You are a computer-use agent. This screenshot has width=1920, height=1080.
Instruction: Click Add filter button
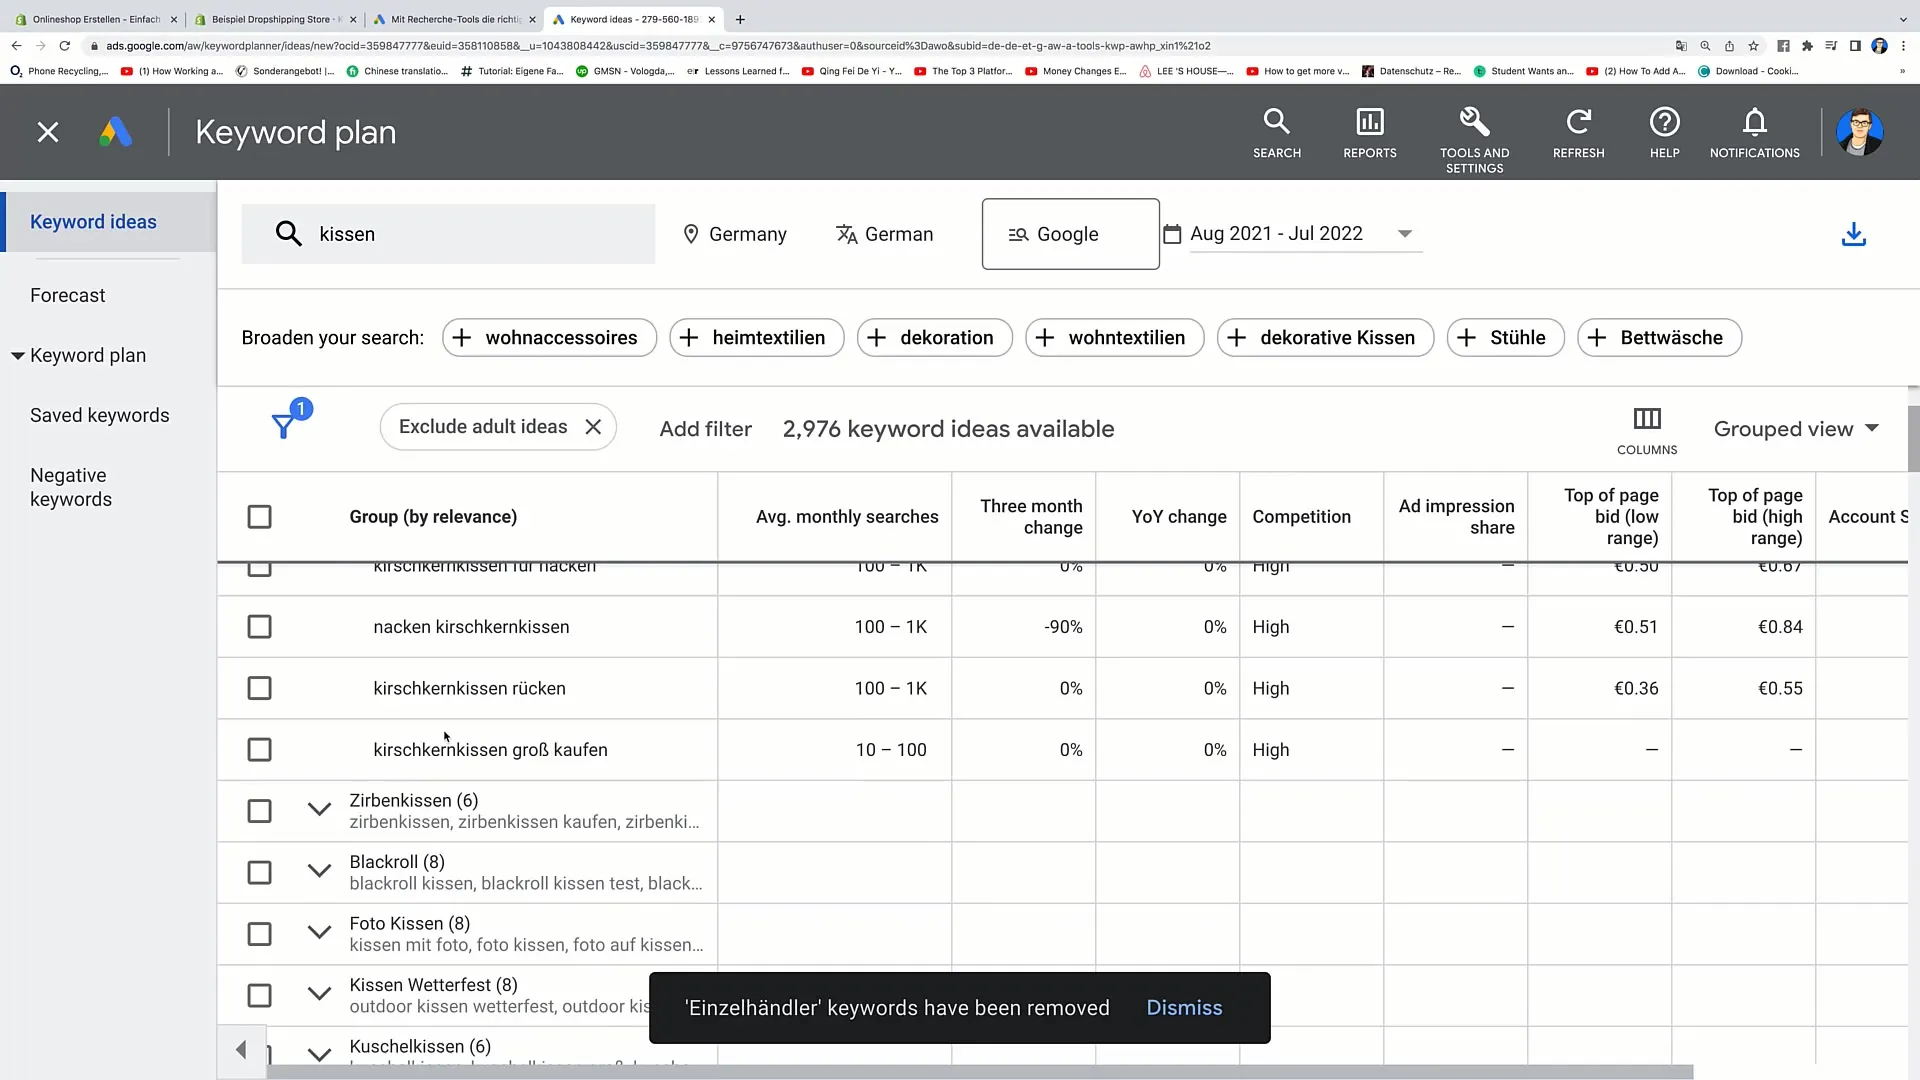pos(704,427)
